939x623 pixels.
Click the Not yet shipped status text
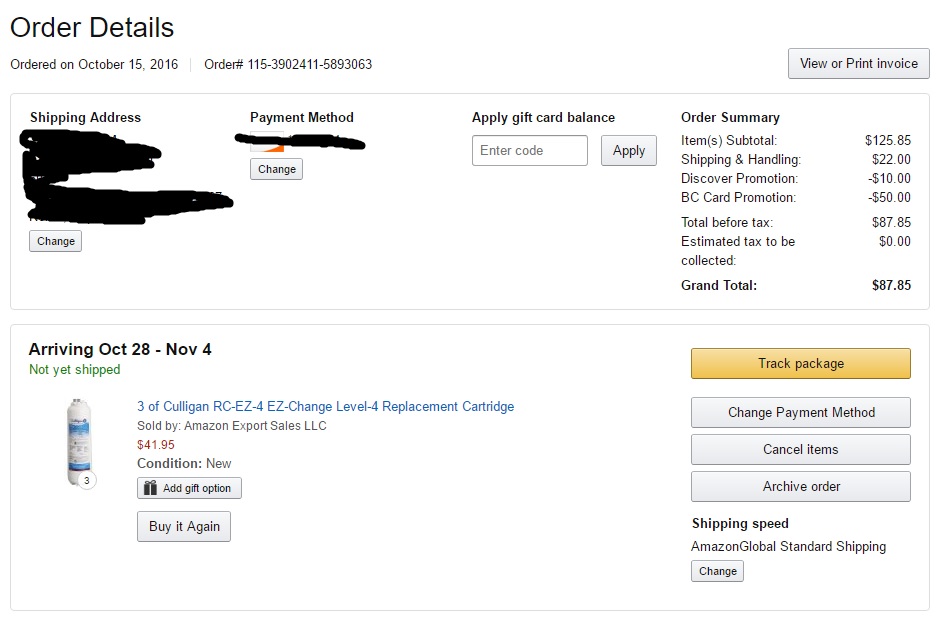point(74,370)
